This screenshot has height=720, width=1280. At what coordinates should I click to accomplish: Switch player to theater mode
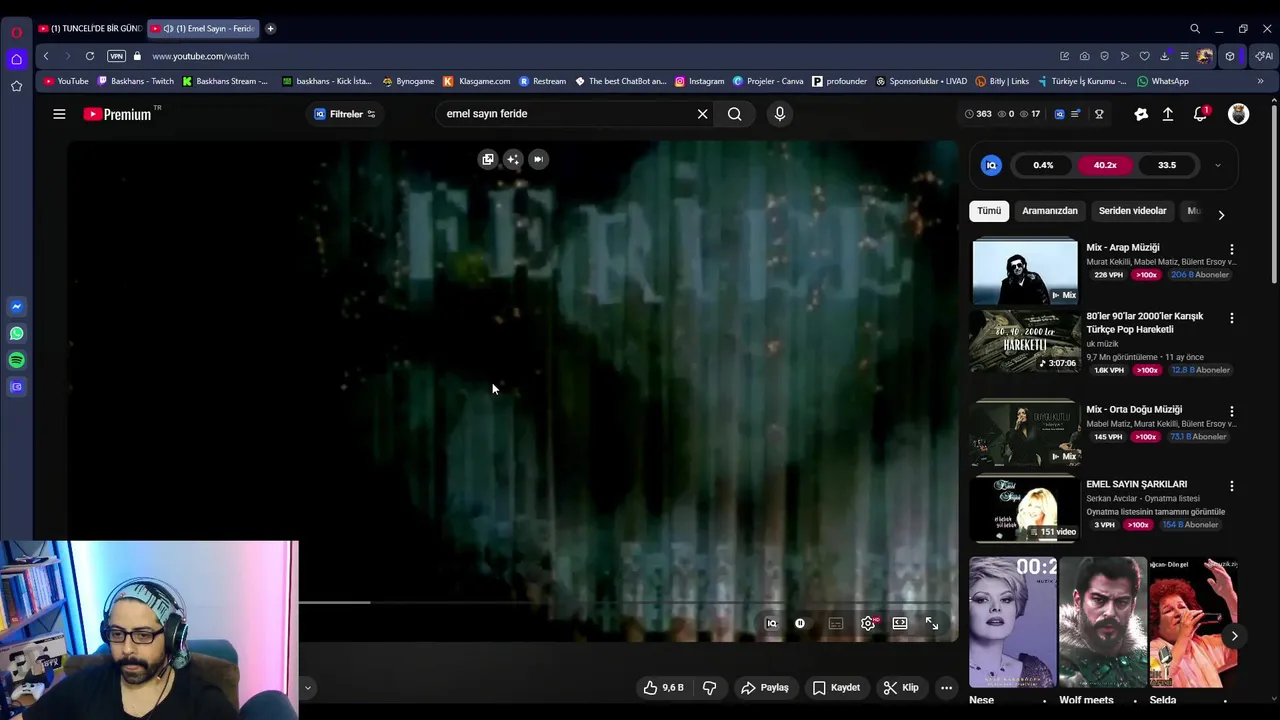[x=900, y=623]
